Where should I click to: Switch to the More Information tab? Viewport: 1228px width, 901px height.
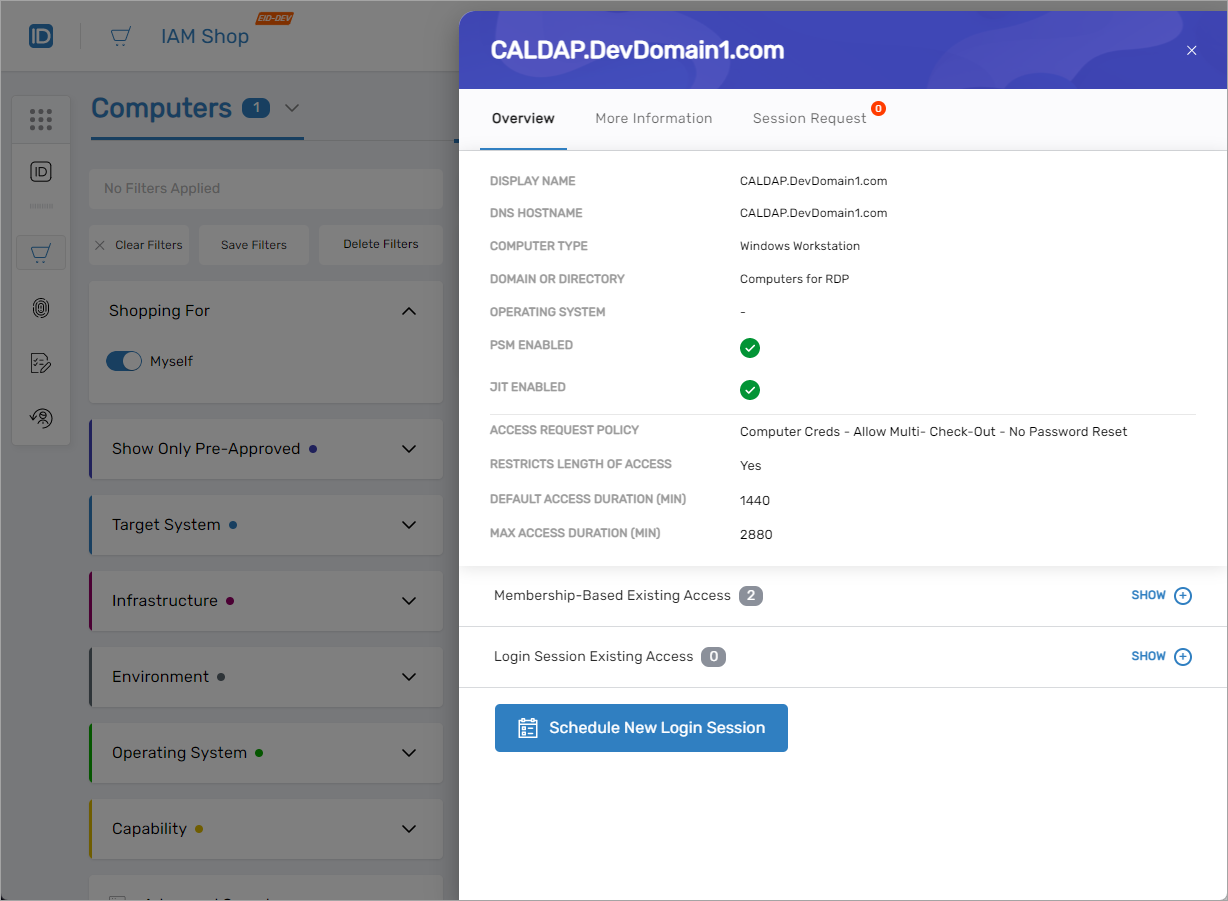(653, 118)
